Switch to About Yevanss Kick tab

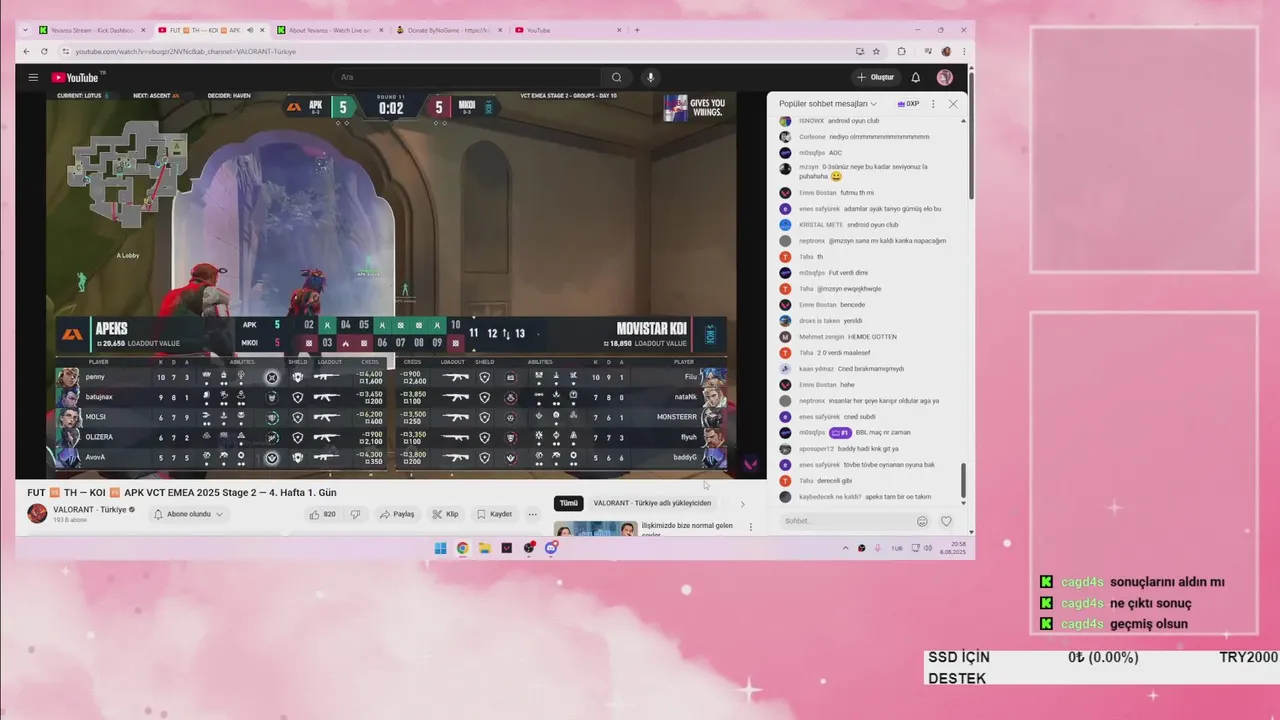pyautogui.click(x=329, y=30)
